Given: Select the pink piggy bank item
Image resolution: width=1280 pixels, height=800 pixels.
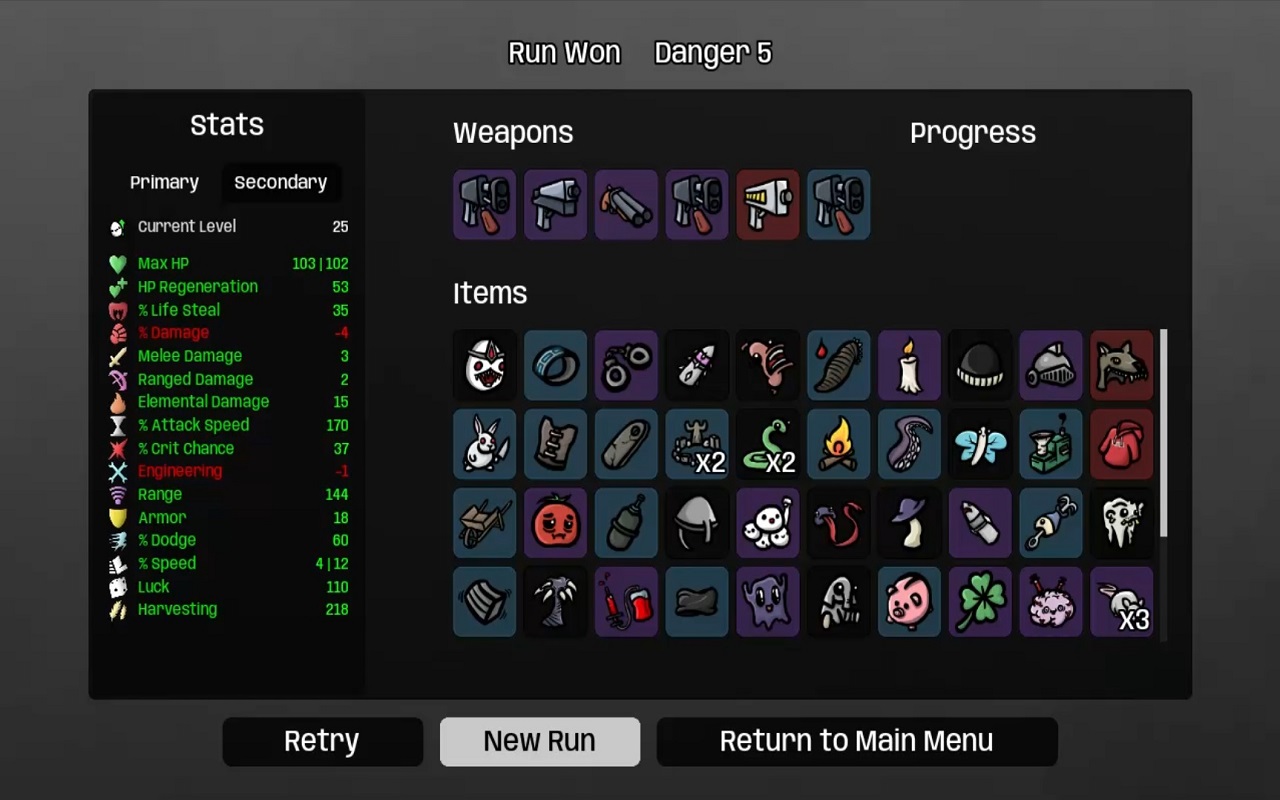Looking at the screenshot, I should pyautogui.click(x=909, y=602).
